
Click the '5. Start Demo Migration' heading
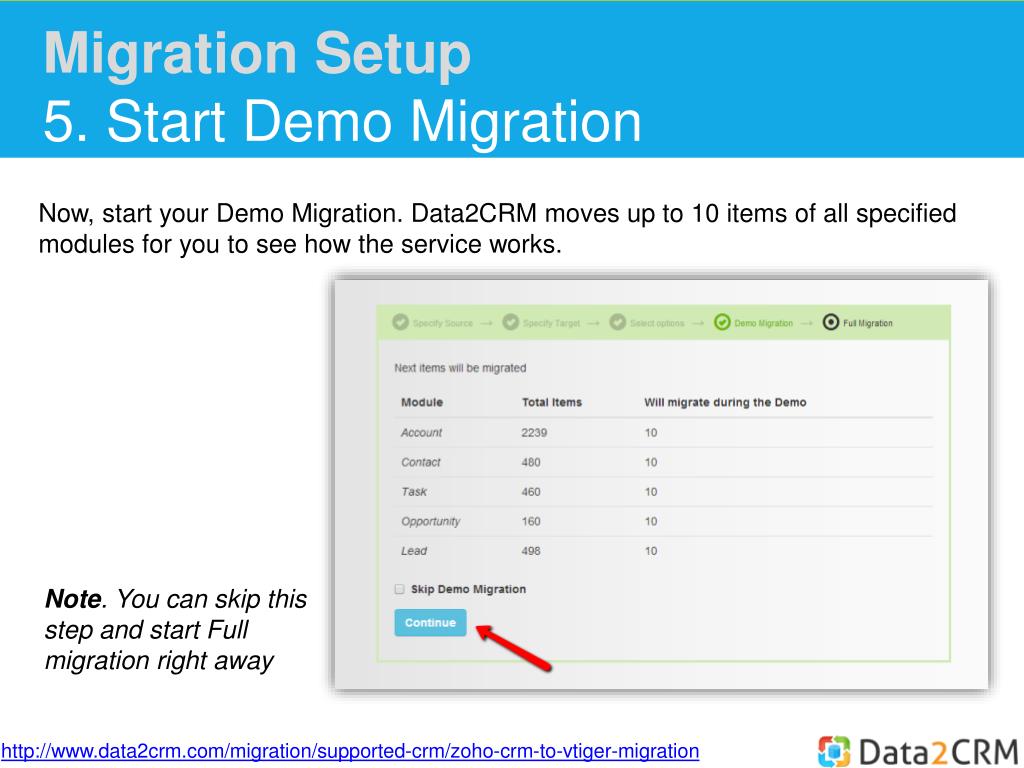[342, 121]
